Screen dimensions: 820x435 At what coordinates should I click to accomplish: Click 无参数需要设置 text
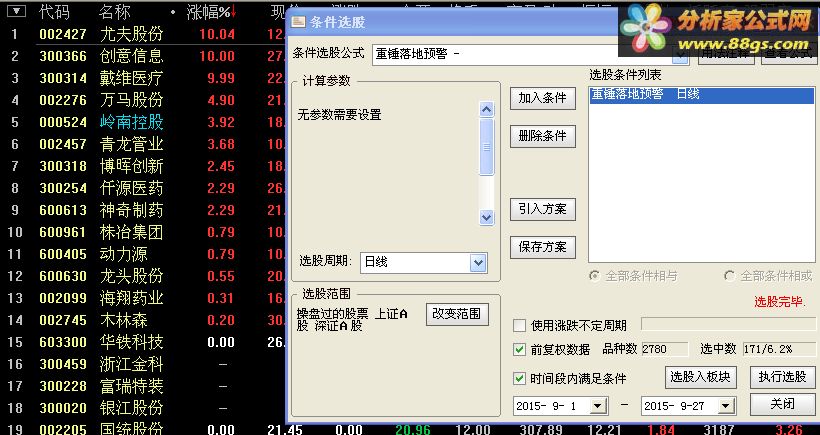(x=339, y=115)
